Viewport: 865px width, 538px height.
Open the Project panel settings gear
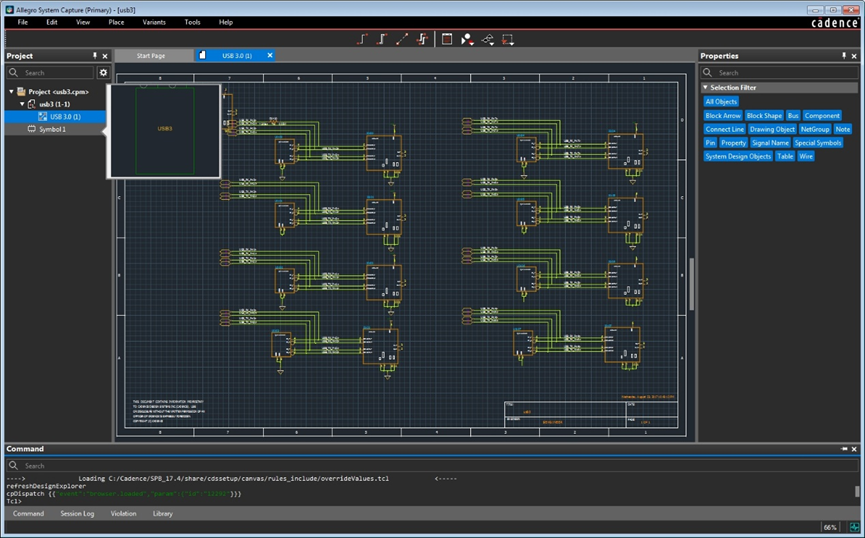point(102,73)
